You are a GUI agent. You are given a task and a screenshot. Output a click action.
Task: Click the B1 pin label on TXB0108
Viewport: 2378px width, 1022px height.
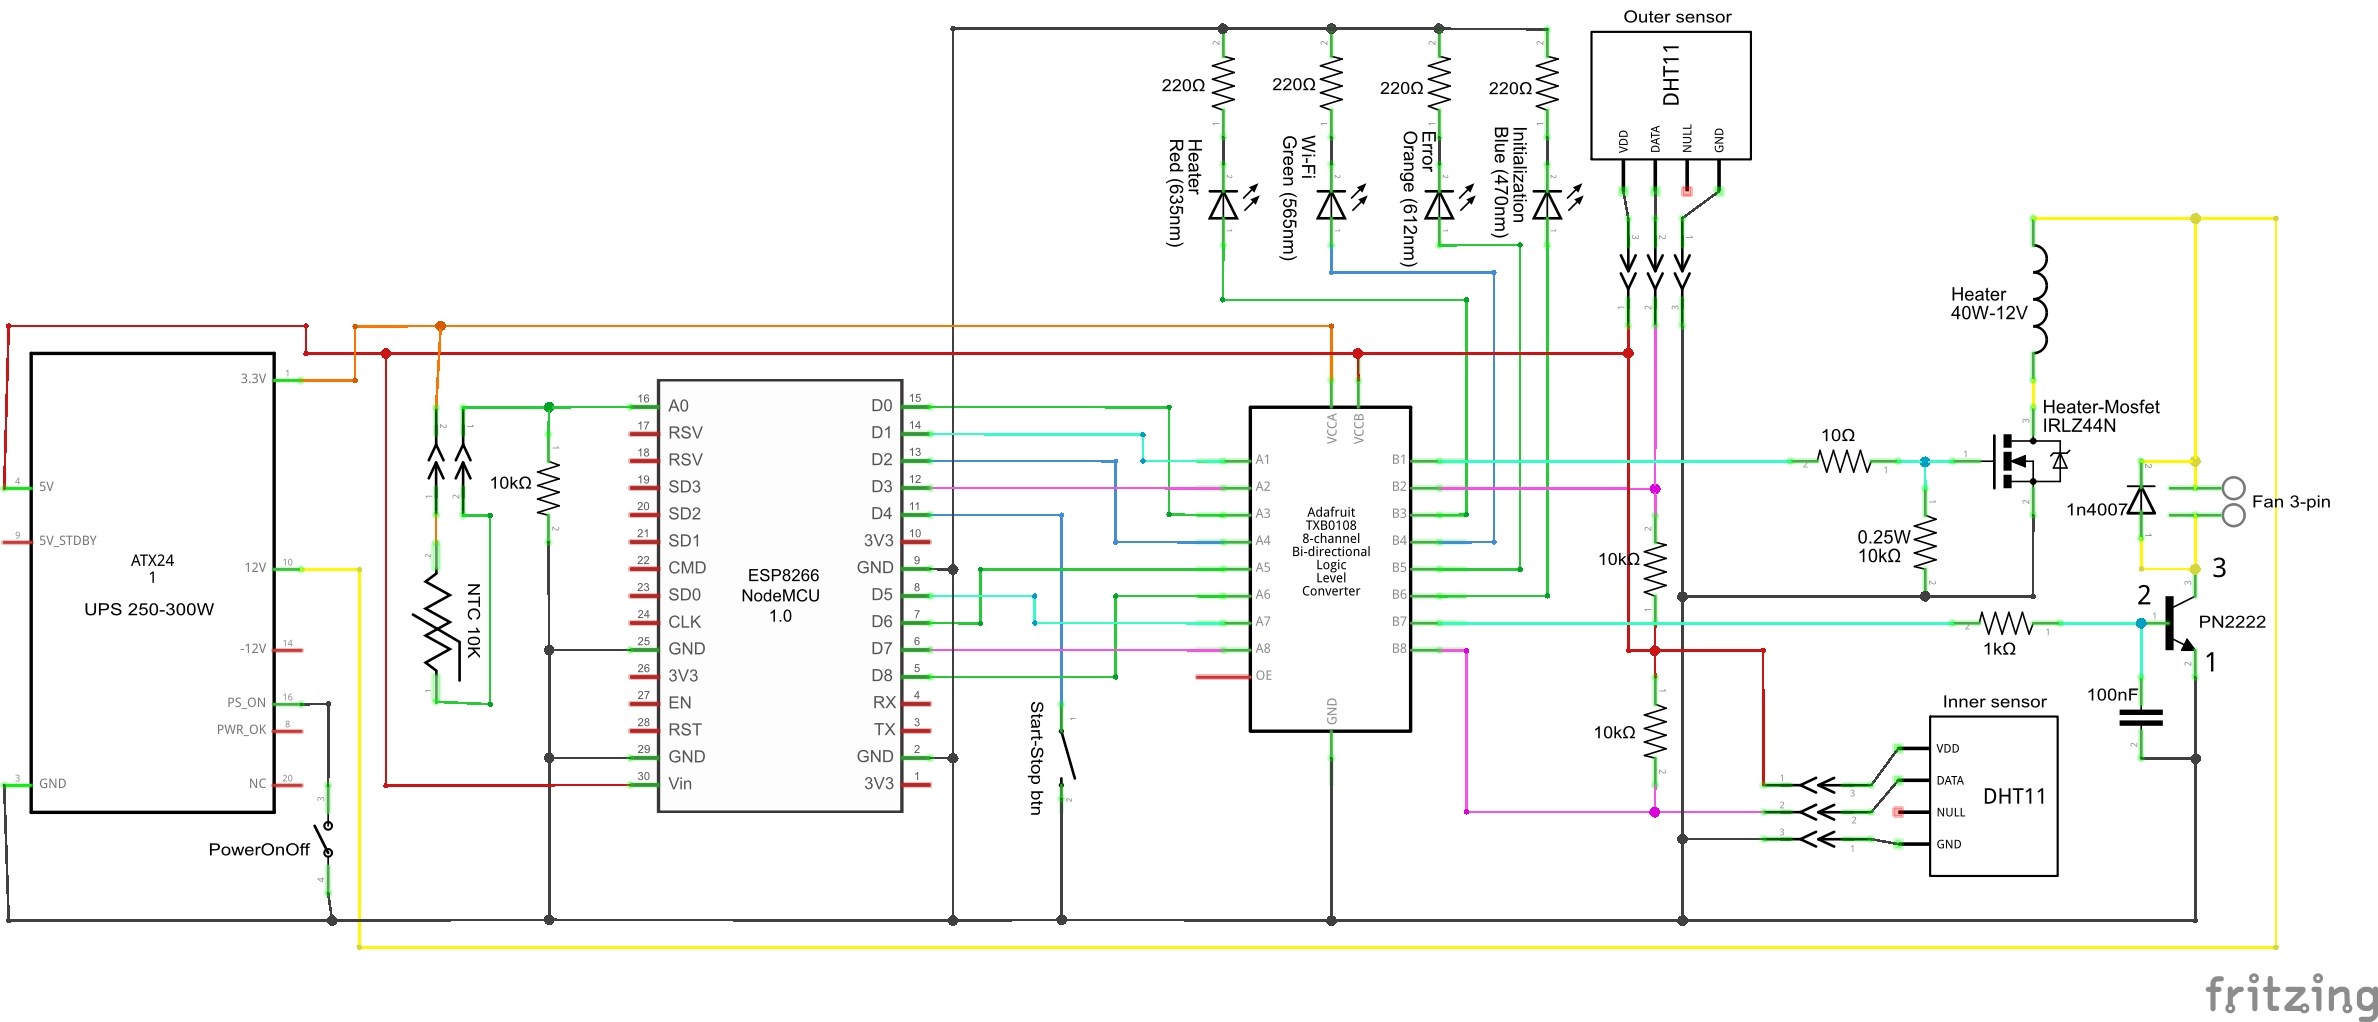click(x=1399, y=459)
